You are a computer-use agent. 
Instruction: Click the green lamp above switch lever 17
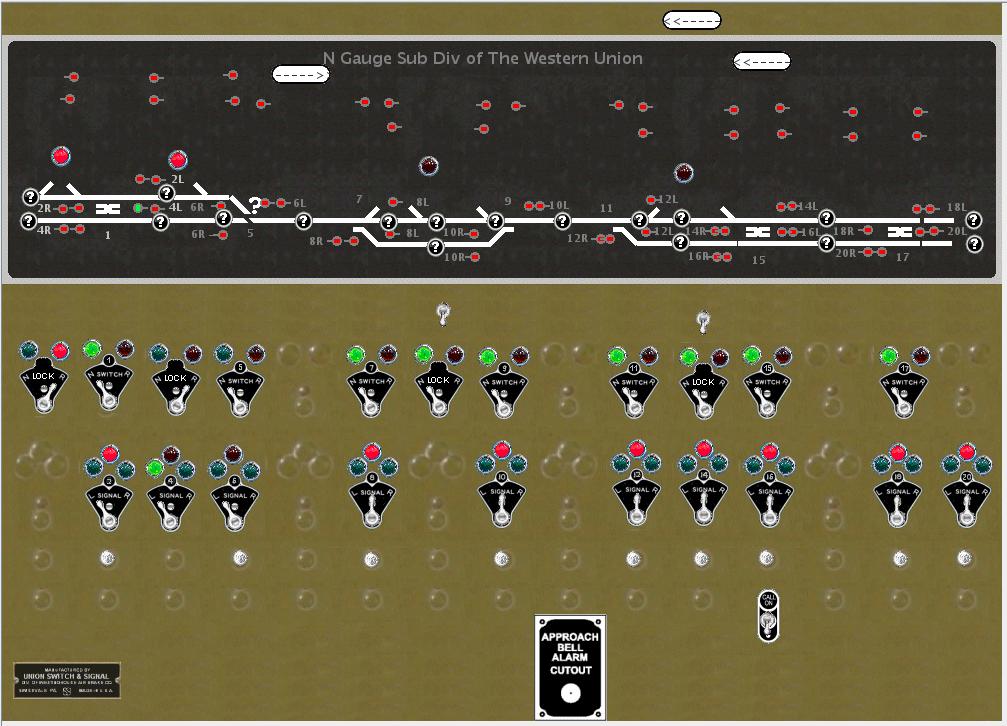[x=889, y=356]
